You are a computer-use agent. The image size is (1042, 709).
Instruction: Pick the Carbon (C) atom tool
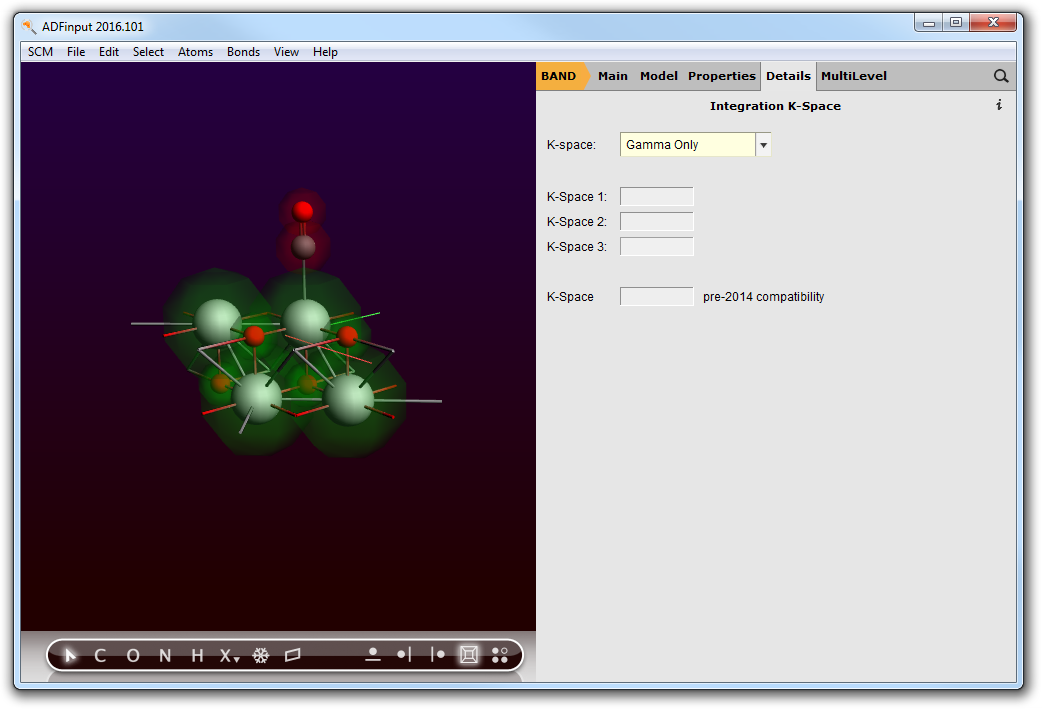(x=100, y=656)
